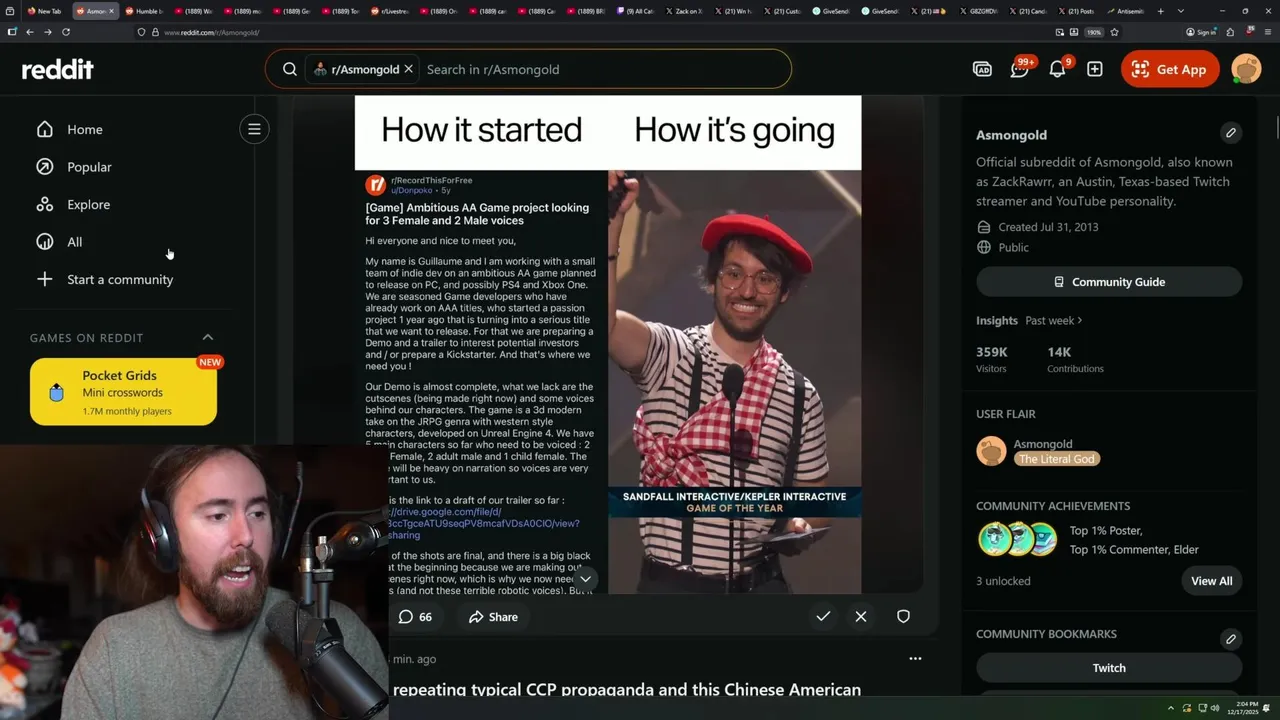Click the taskbar volume speaker icon
The height and width of the screenshot is (720, 1280).
coord(1215,708)
